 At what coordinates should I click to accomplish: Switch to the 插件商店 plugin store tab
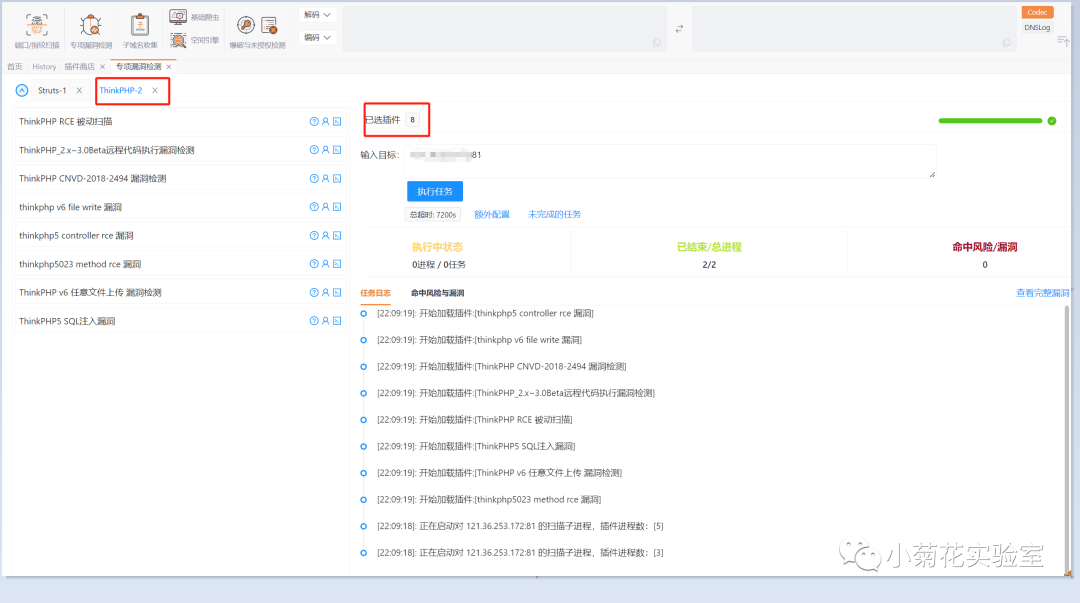79,67
